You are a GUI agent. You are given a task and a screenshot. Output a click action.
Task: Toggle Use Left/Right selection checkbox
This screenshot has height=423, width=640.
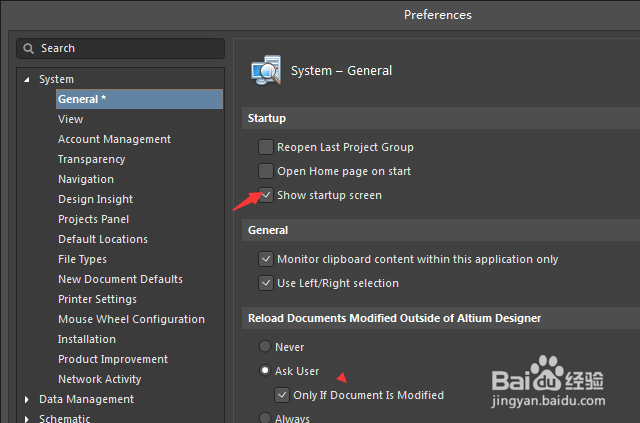click(x=266, y=283)
